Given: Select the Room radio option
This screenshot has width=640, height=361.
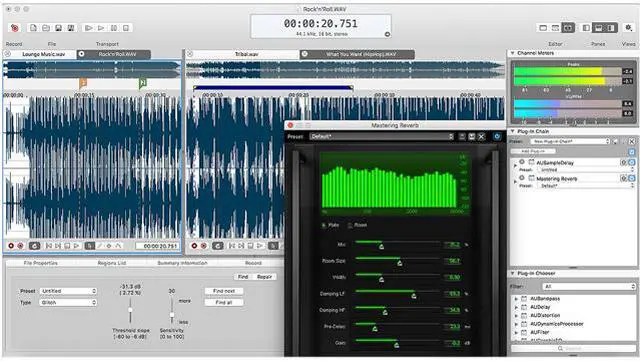Looking at the screenshot, I should tap(350, 225).
